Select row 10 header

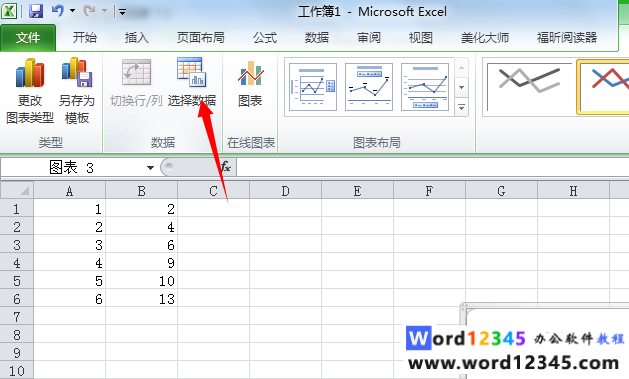[x=17, y=371]
